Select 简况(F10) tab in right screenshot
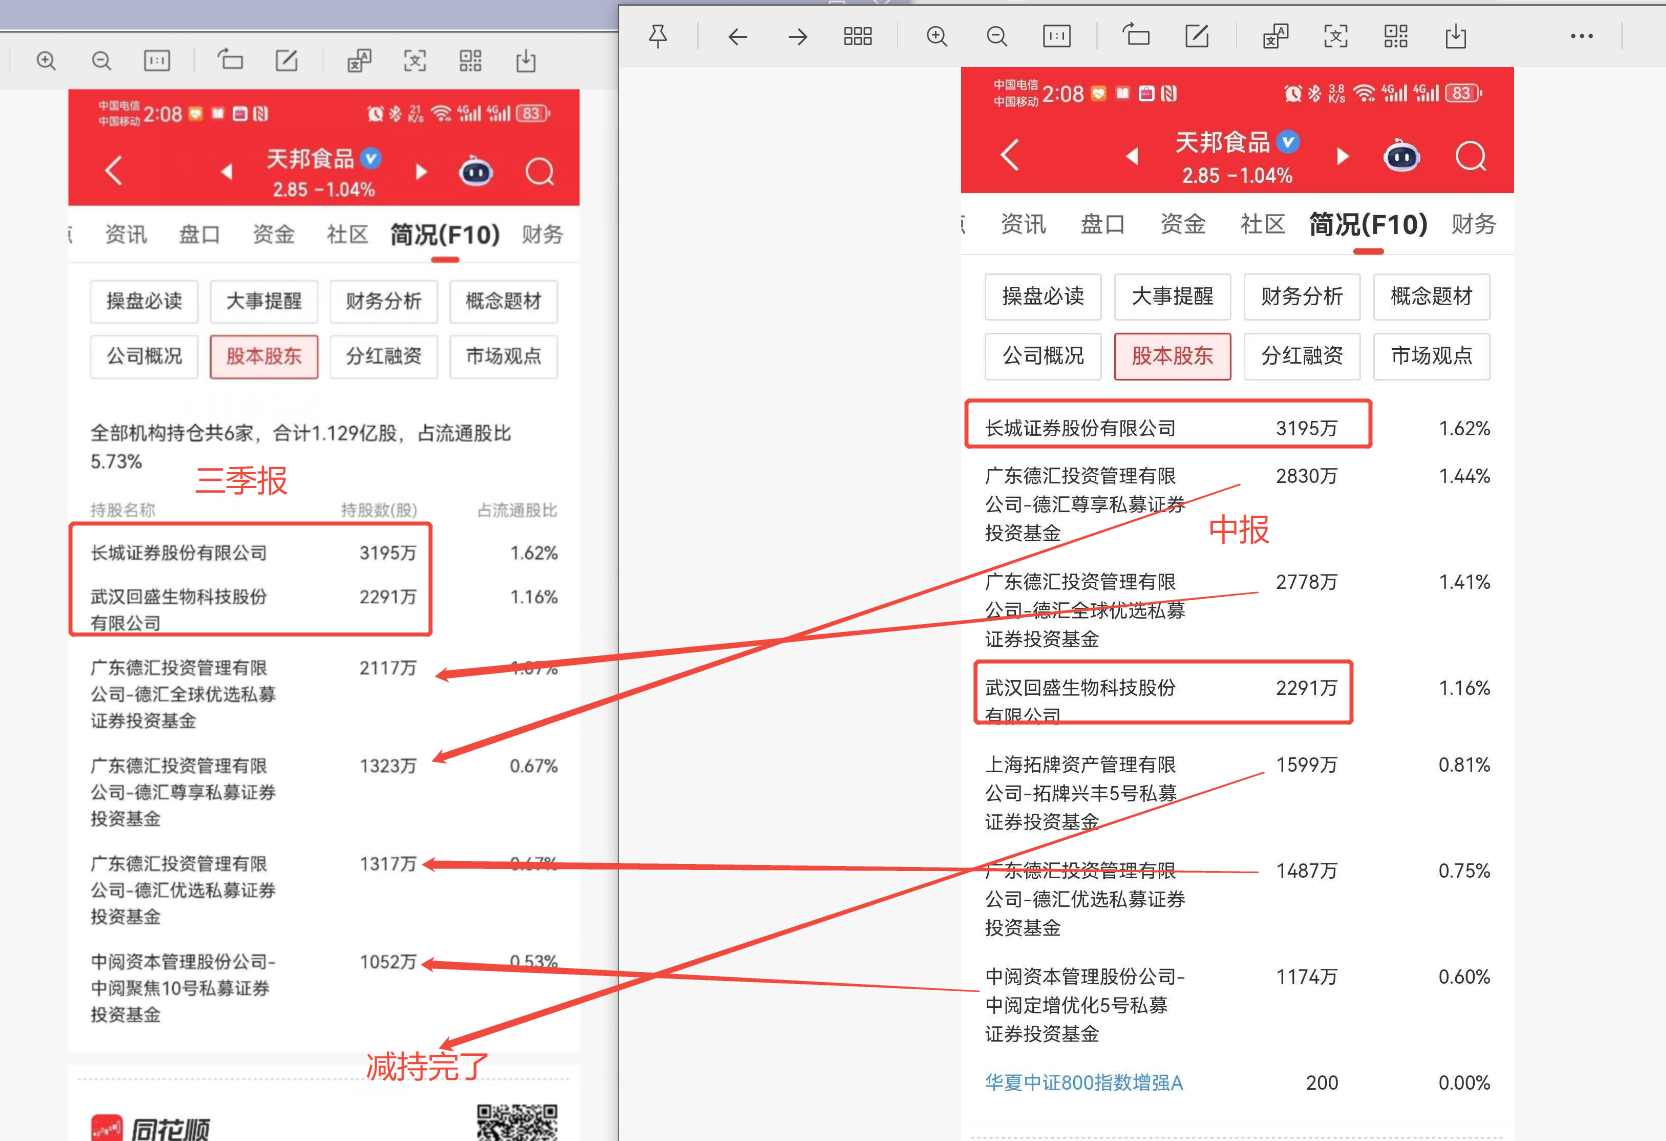This screenshot has height=1141, width=1666. click(x=1368, y=224)
